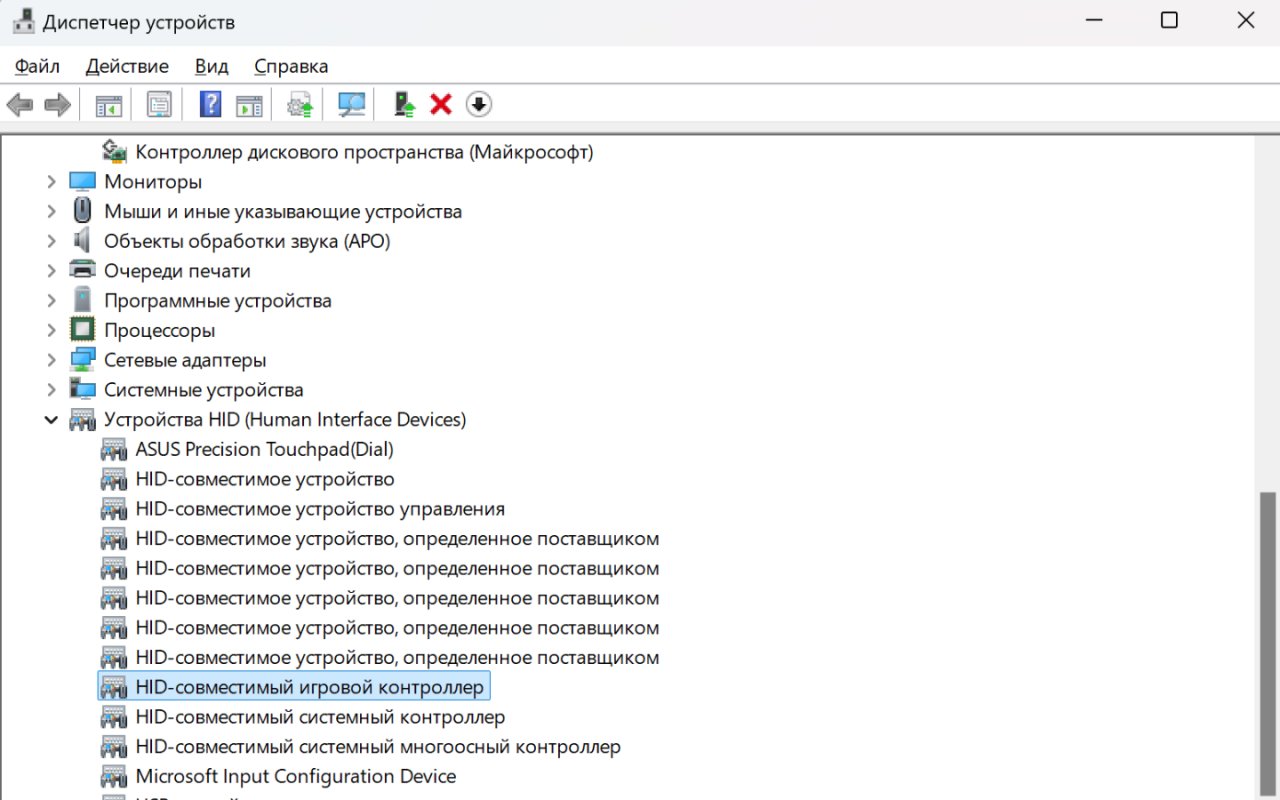Open the Вид menu
This screenshot has width=1280, height=800.
tap(211, 67)
